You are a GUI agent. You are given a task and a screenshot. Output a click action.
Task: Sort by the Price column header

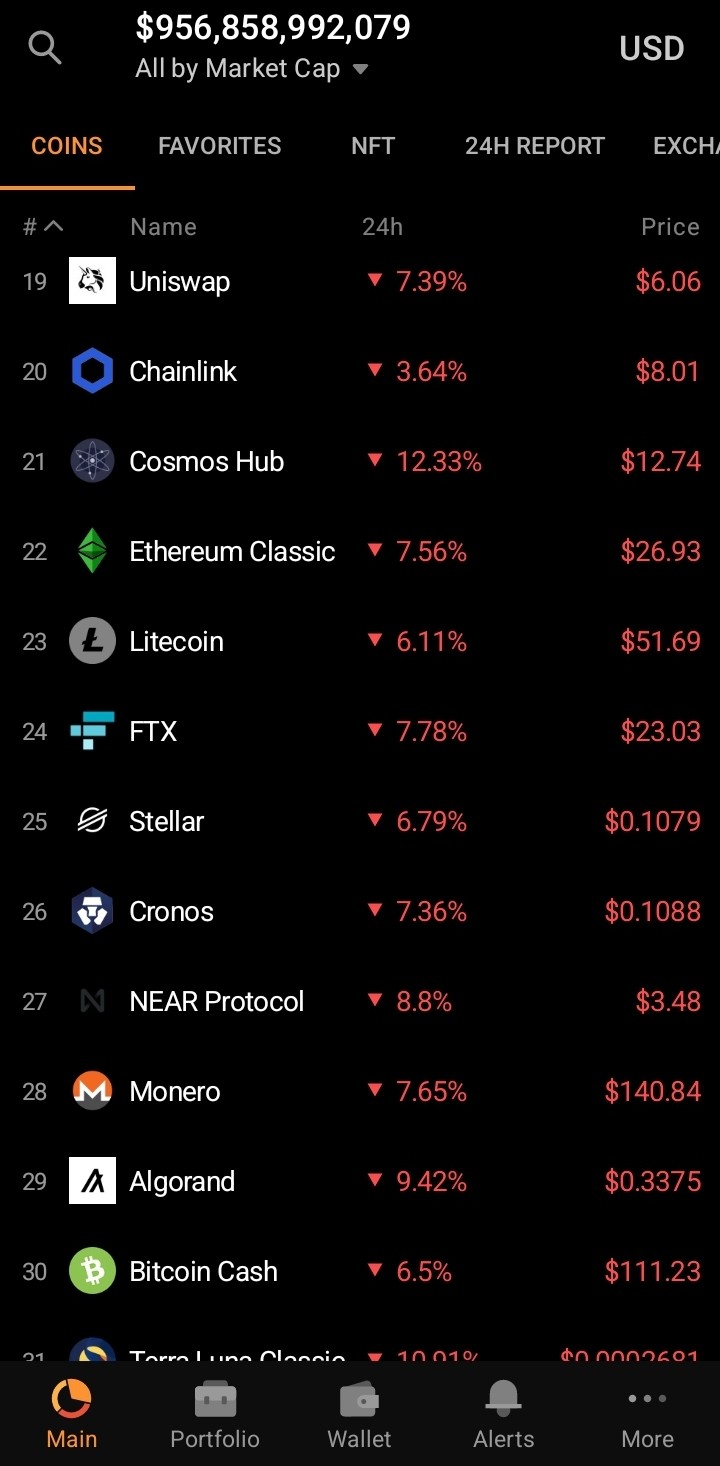(x=670, y=227)
